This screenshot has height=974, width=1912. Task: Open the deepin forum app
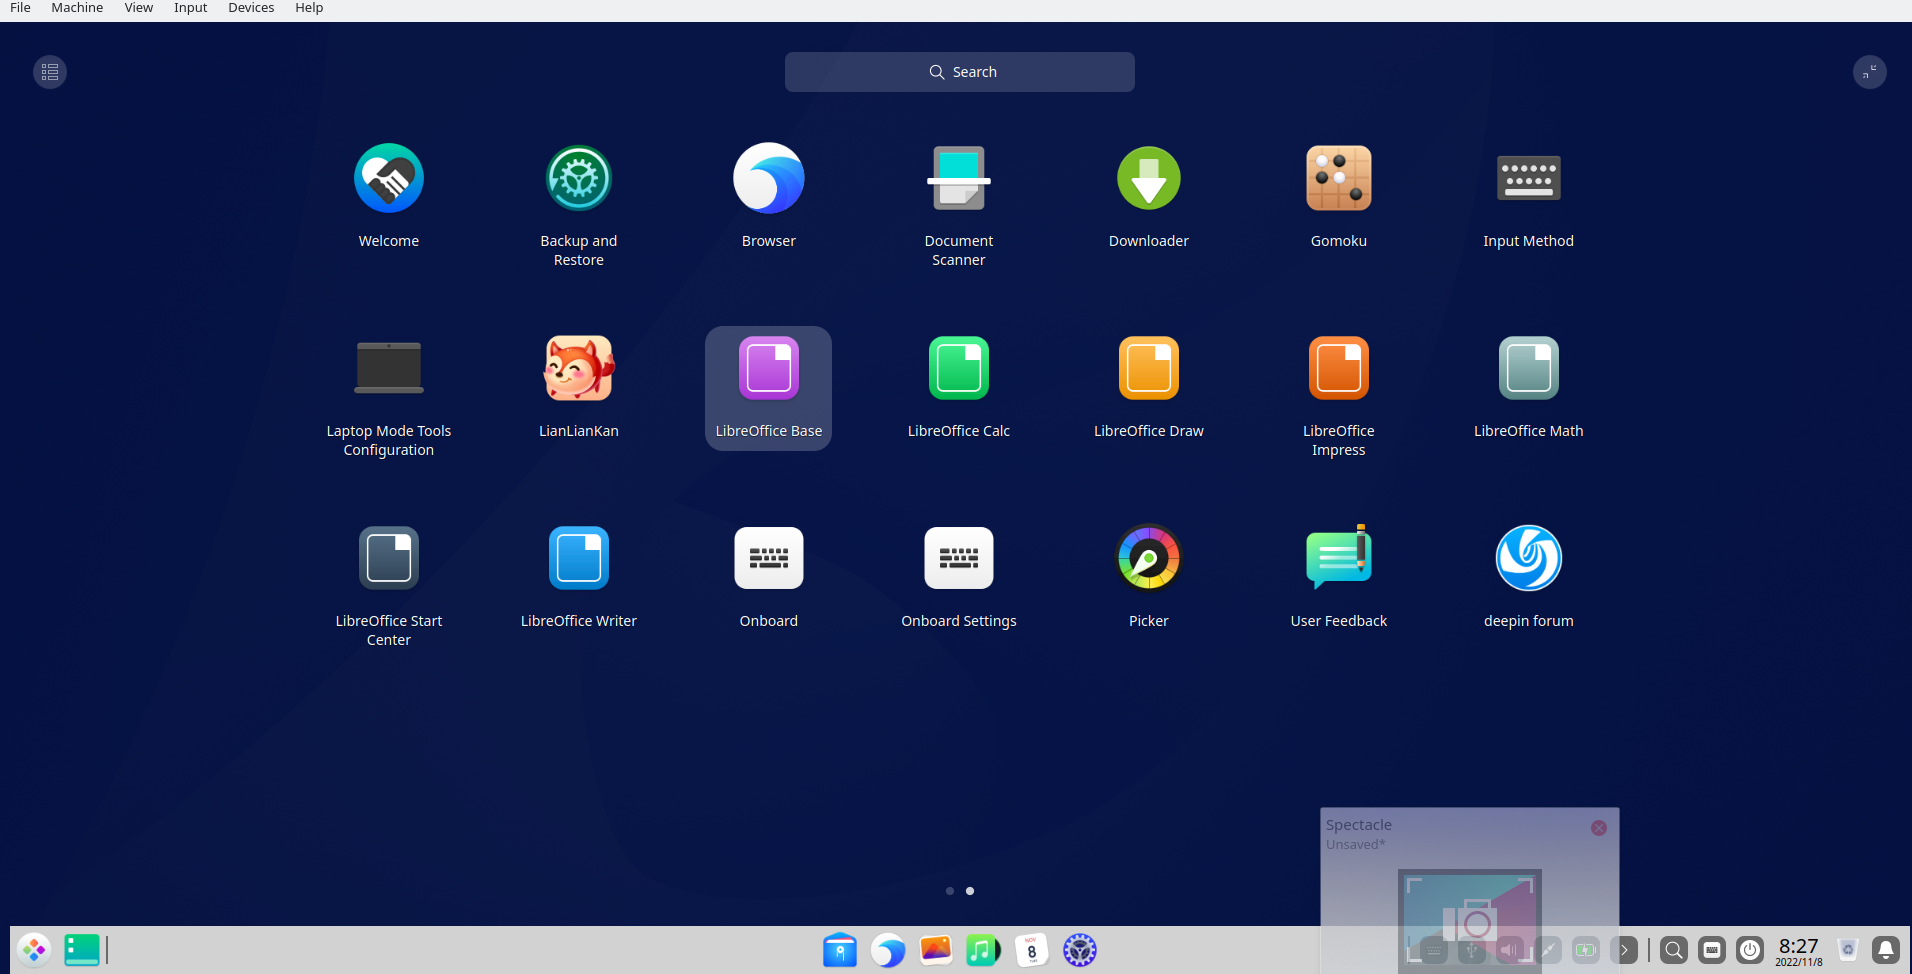coord(1528,558)
